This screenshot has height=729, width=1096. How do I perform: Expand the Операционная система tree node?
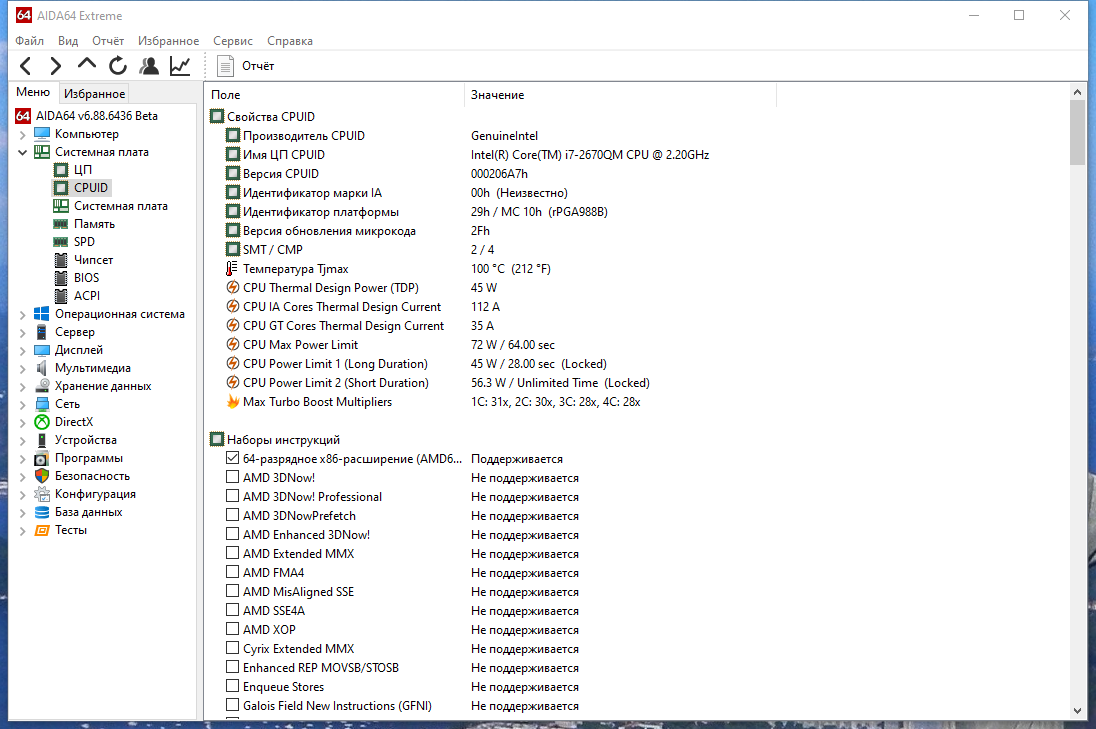pos(22,315)
